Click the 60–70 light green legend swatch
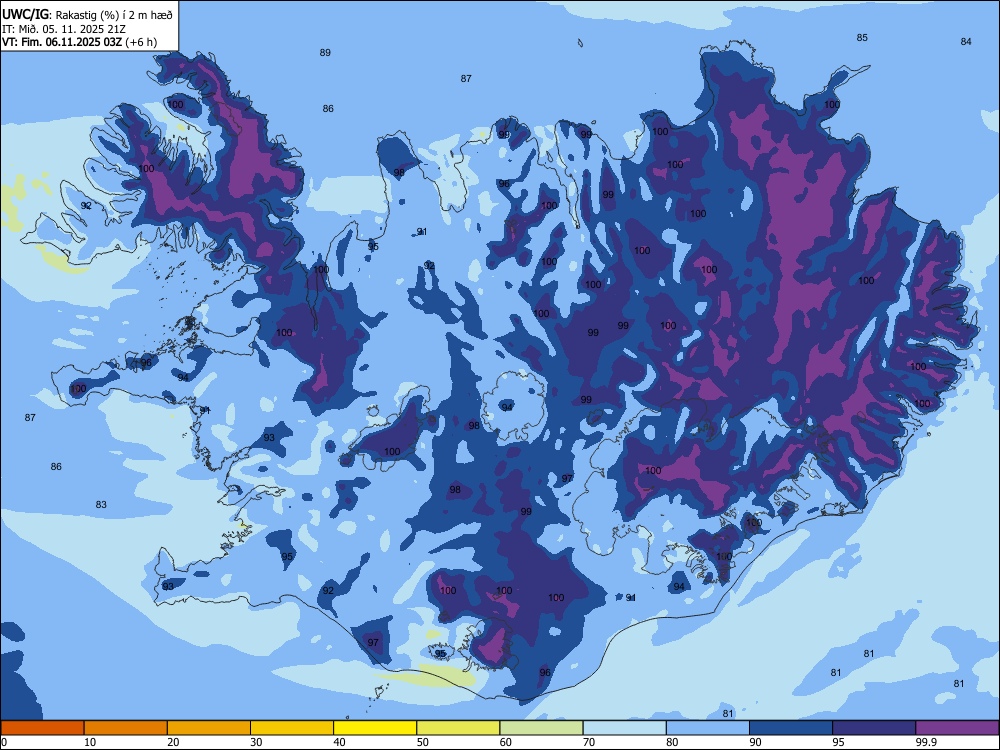 coord(541,728)
